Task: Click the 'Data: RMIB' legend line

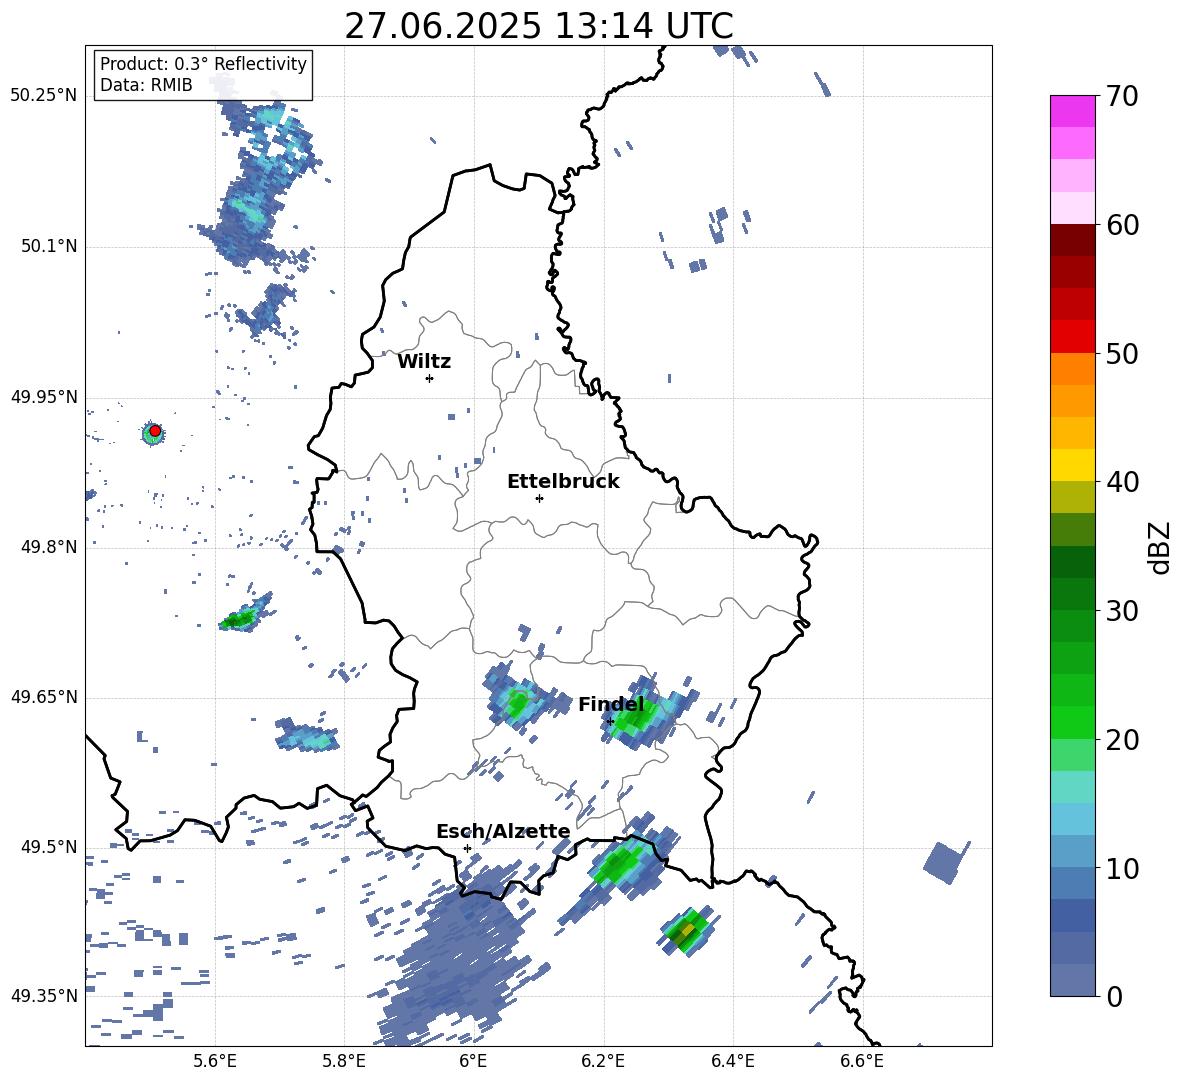Action: click(x=146, y=85)
